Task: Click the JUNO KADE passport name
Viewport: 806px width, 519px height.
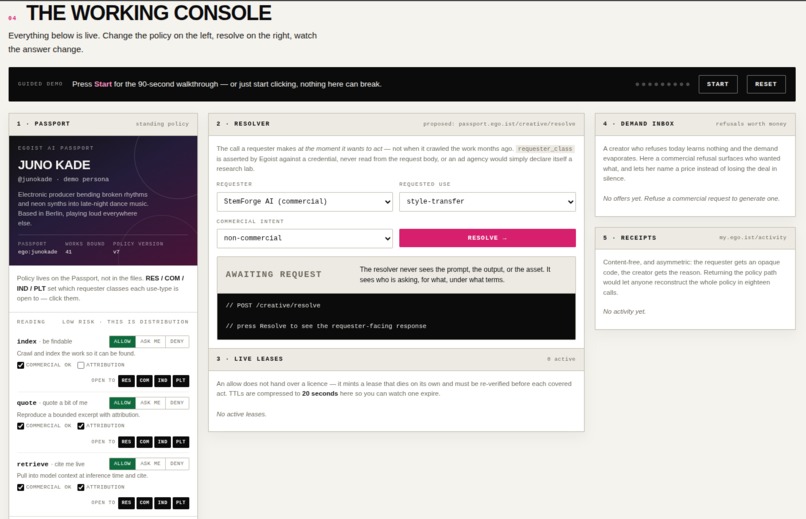Action: pos(54,165)
